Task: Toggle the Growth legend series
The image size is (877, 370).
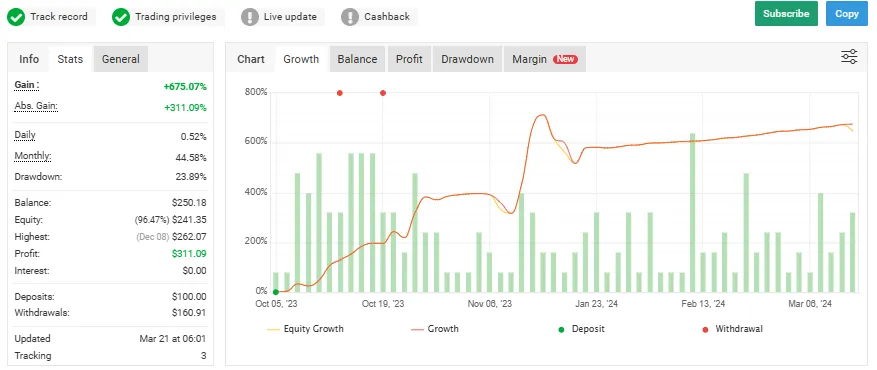Action: (x=435, y=329)
